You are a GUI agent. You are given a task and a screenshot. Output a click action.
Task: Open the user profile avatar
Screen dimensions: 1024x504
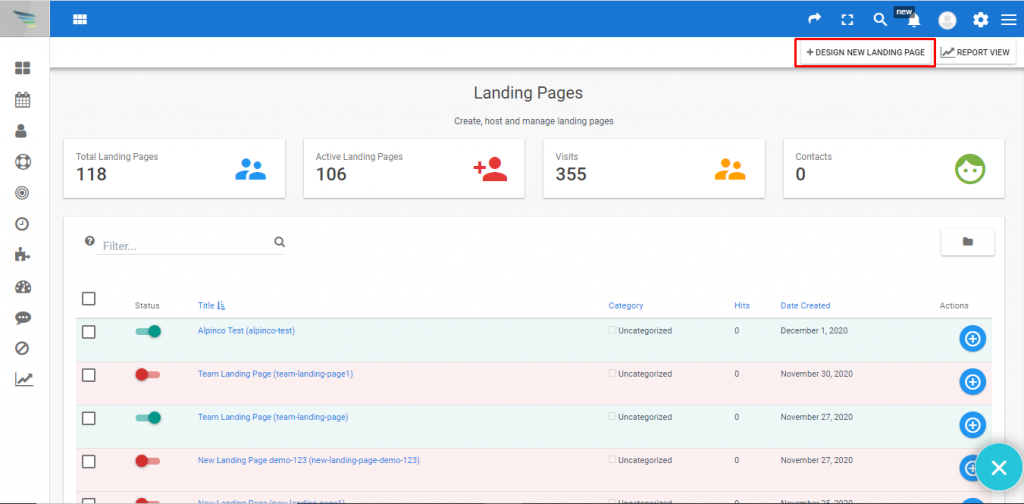(x=947, y=20)
